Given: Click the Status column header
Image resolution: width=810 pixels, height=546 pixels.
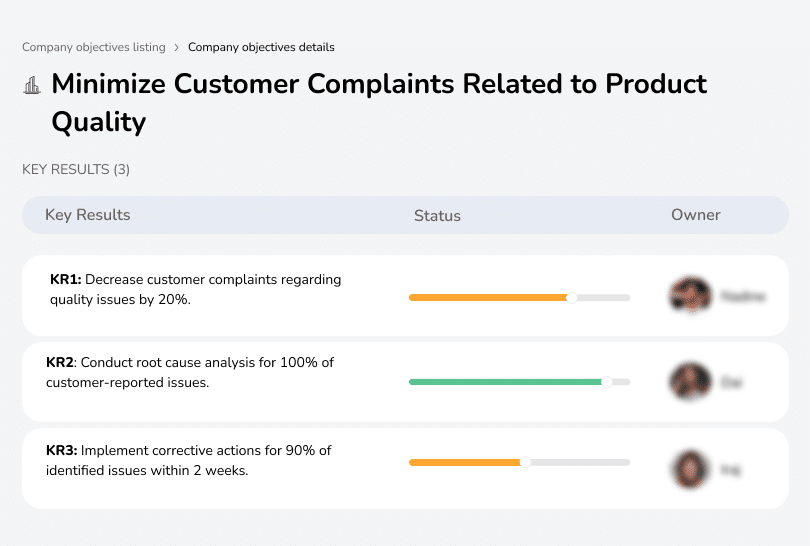Looking at the screenshot, I should pyautogui.click(x=437, y=215).
